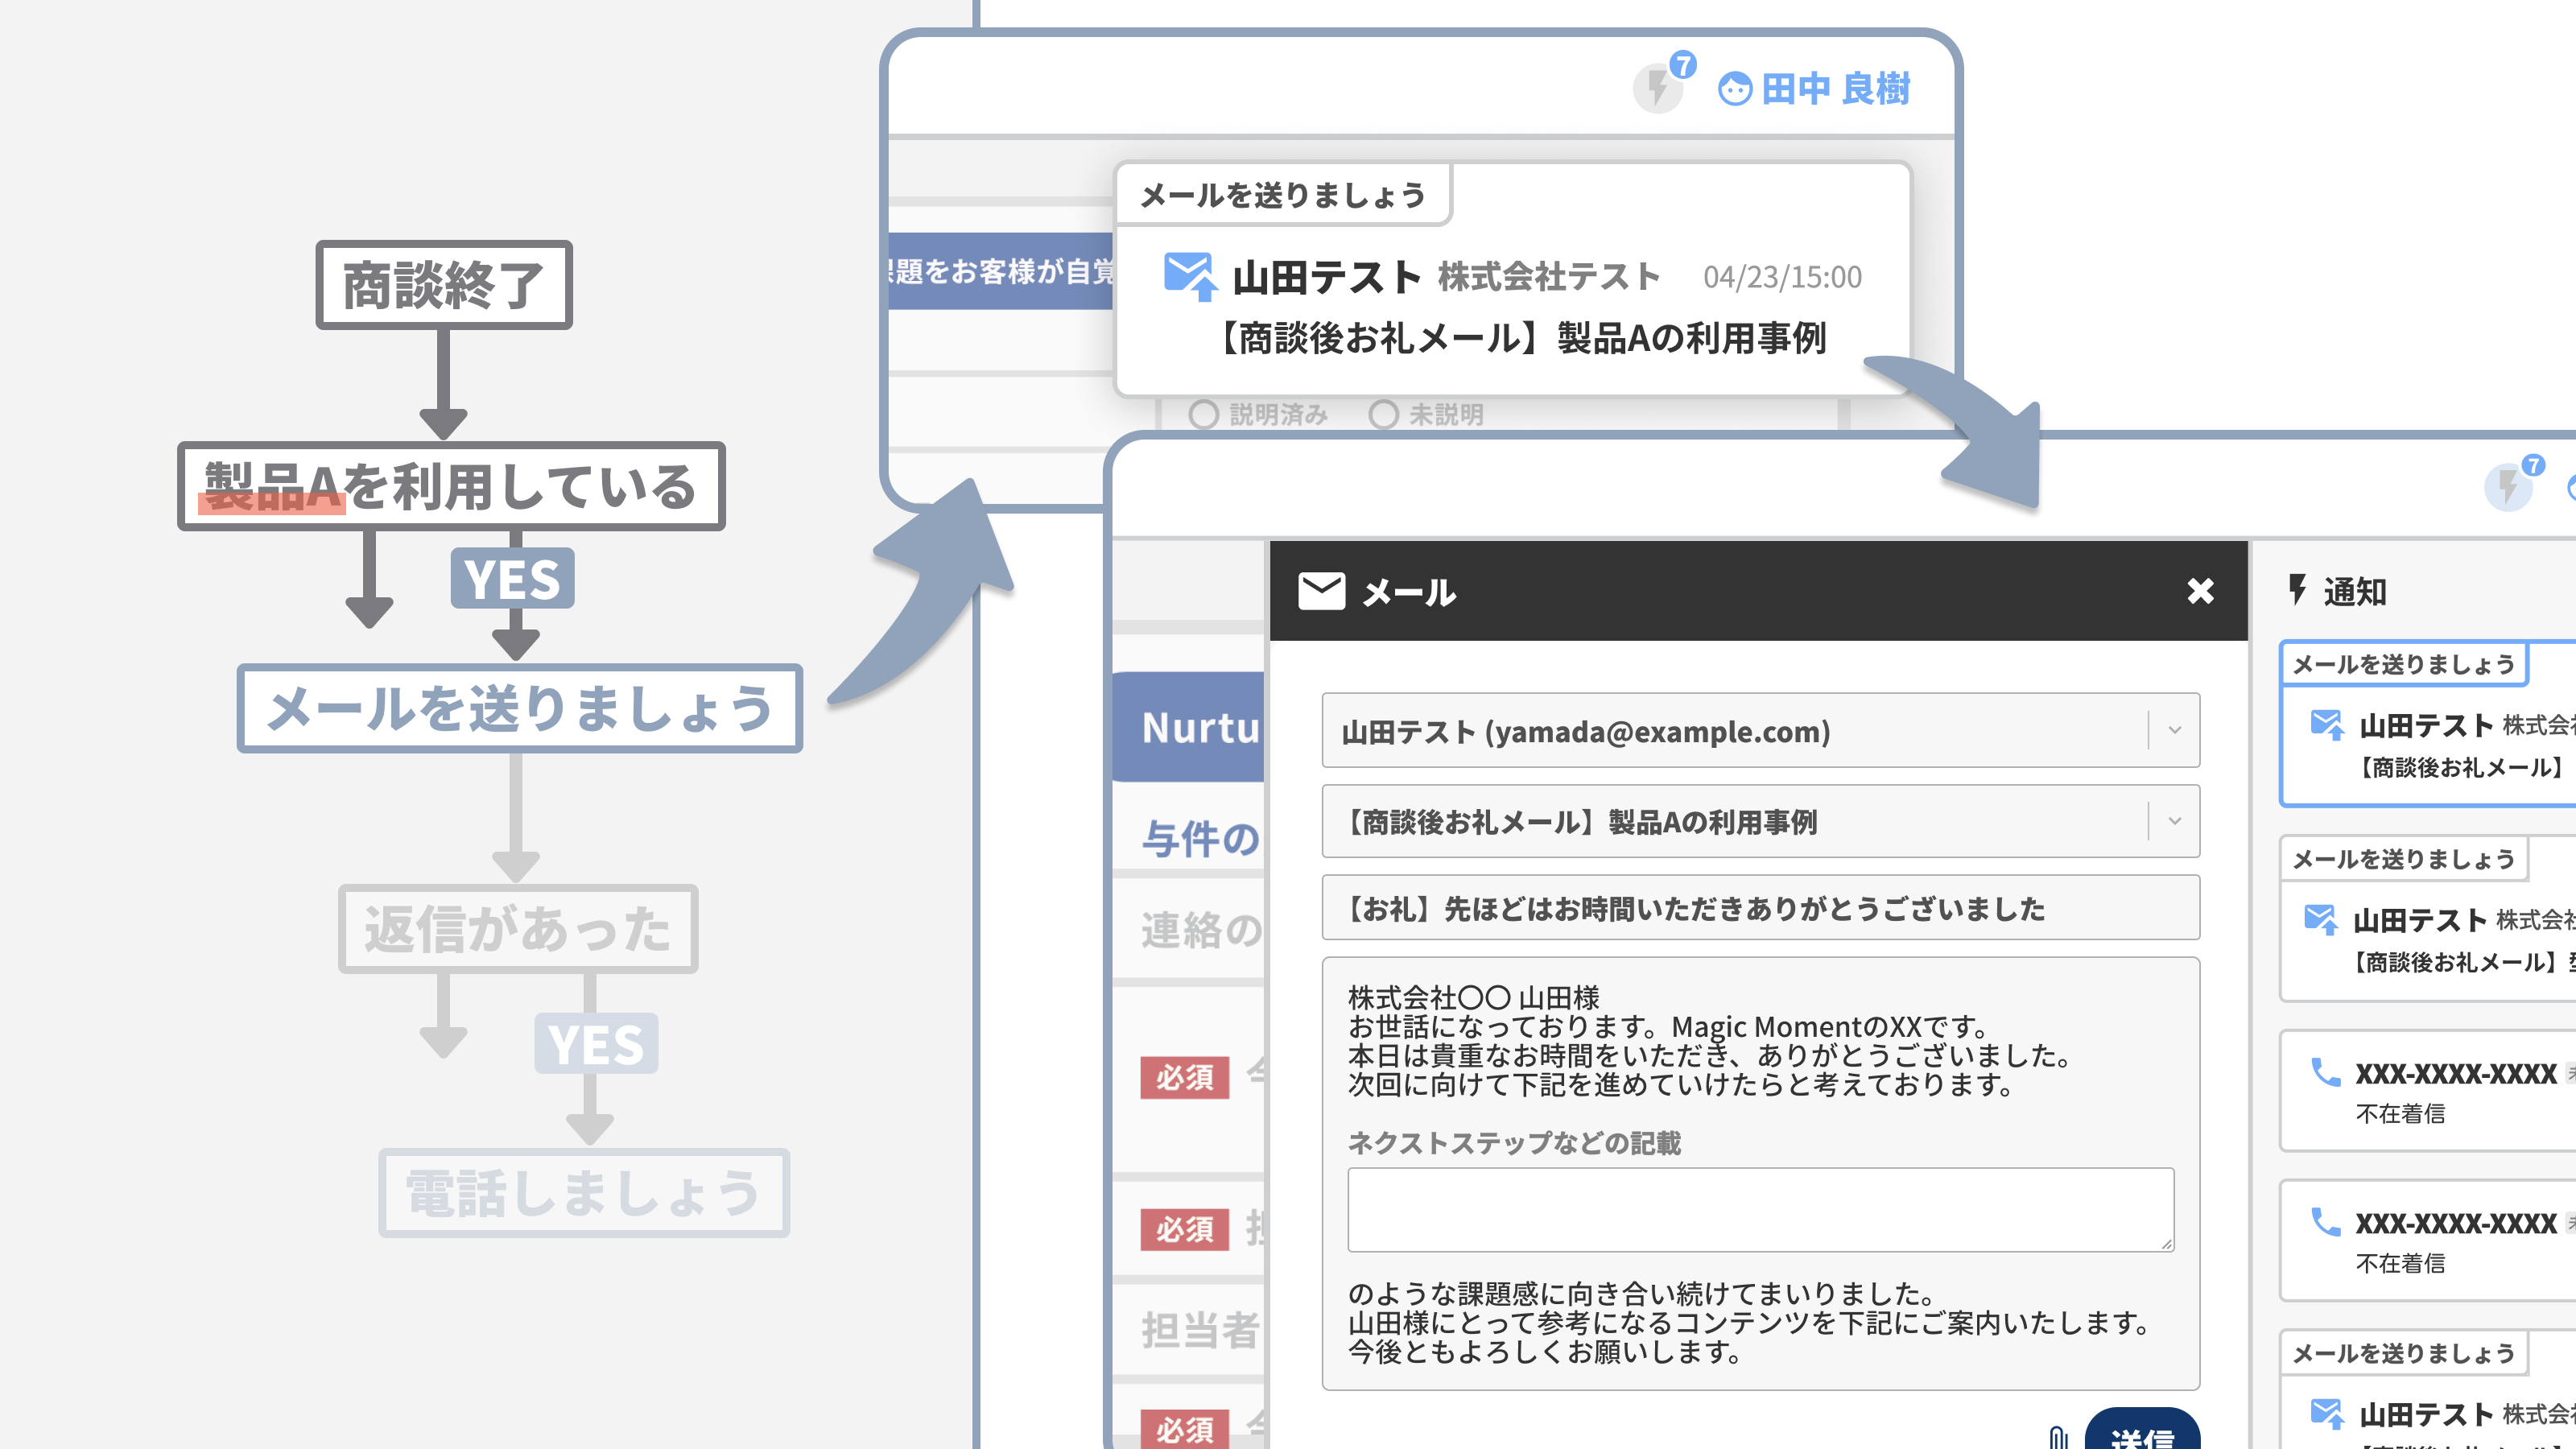Click the envelope icon in the メール header

(x=1321, y=591)
